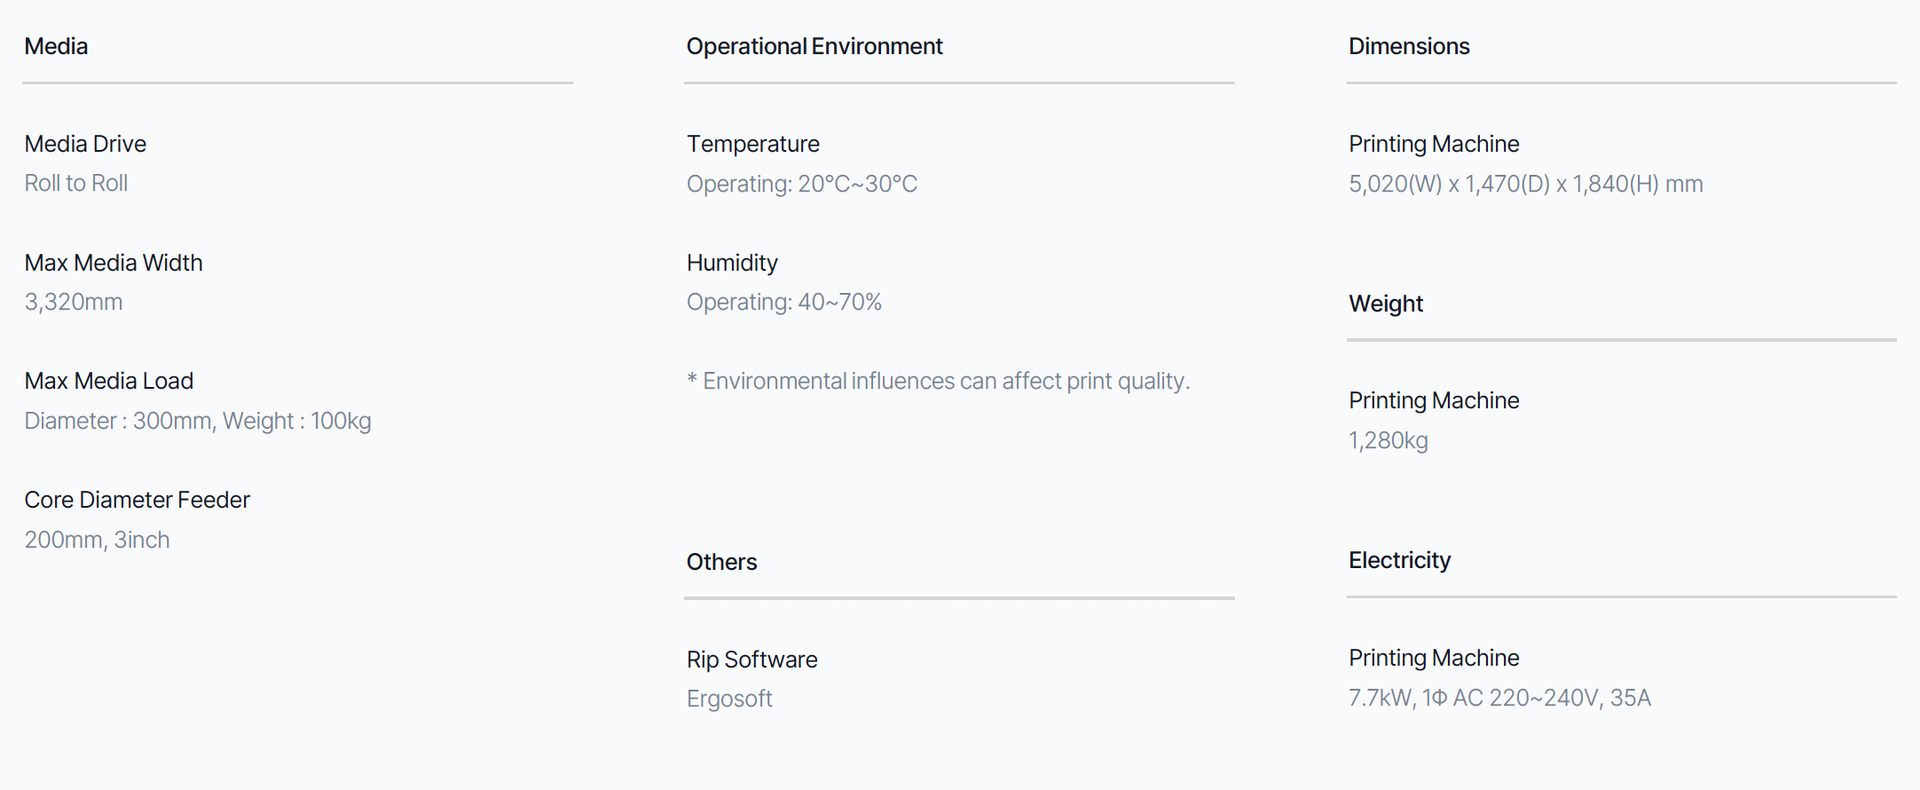Click the Dimensions section heading
Screen dimensions: 1920x790
(1408, 46)
